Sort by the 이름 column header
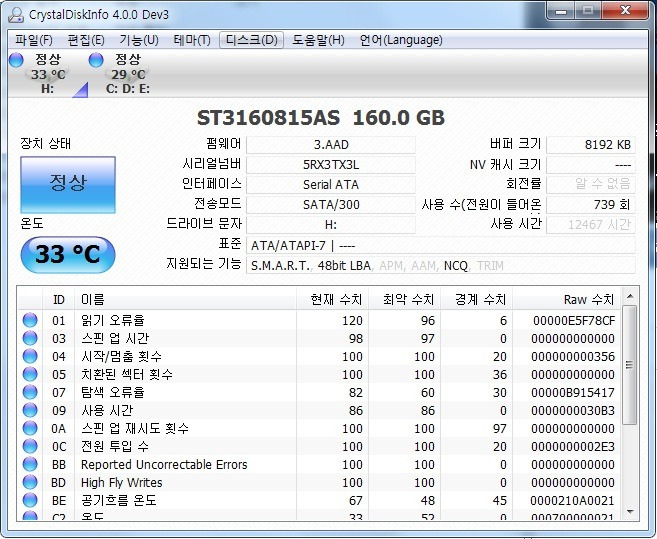657x539 pixels. [x=185, y=299]
